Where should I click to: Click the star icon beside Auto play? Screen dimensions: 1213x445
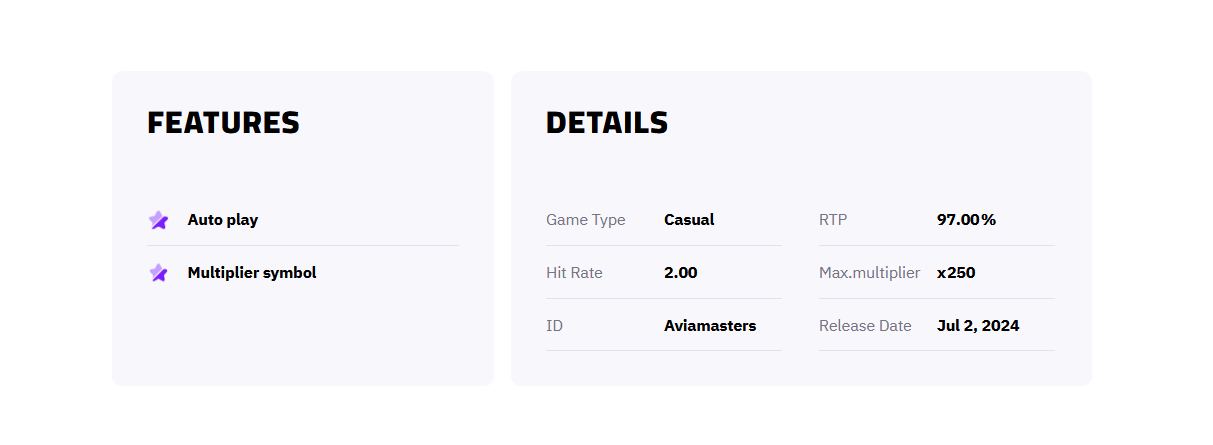158,220
